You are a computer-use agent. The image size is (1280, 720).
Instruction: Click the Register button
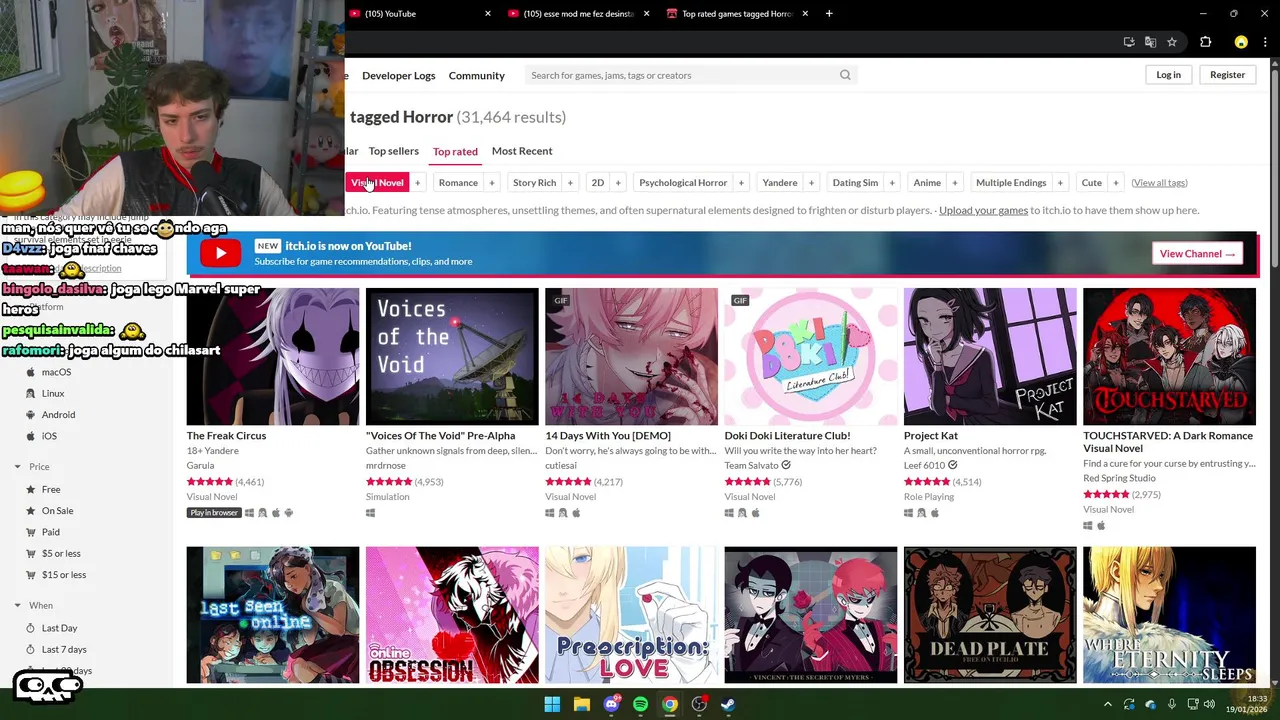coord(1227,75)
